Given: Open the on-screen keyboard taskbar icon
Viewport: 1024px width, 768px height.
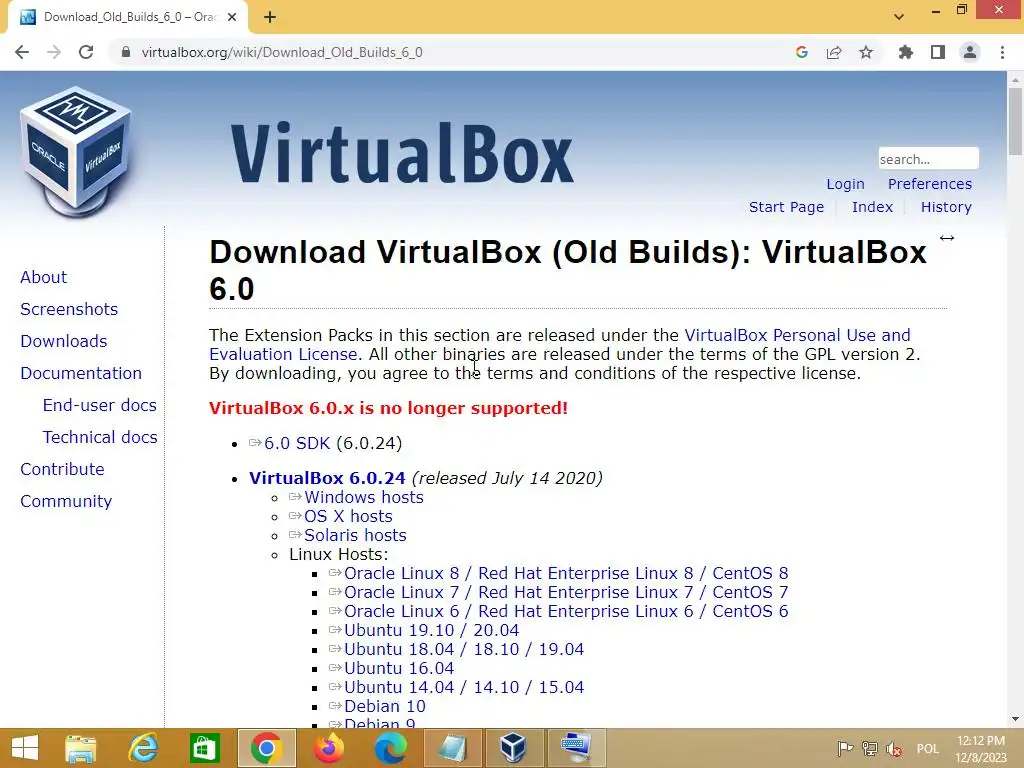Looking at the screenshot, I should (x=576, y=748).
